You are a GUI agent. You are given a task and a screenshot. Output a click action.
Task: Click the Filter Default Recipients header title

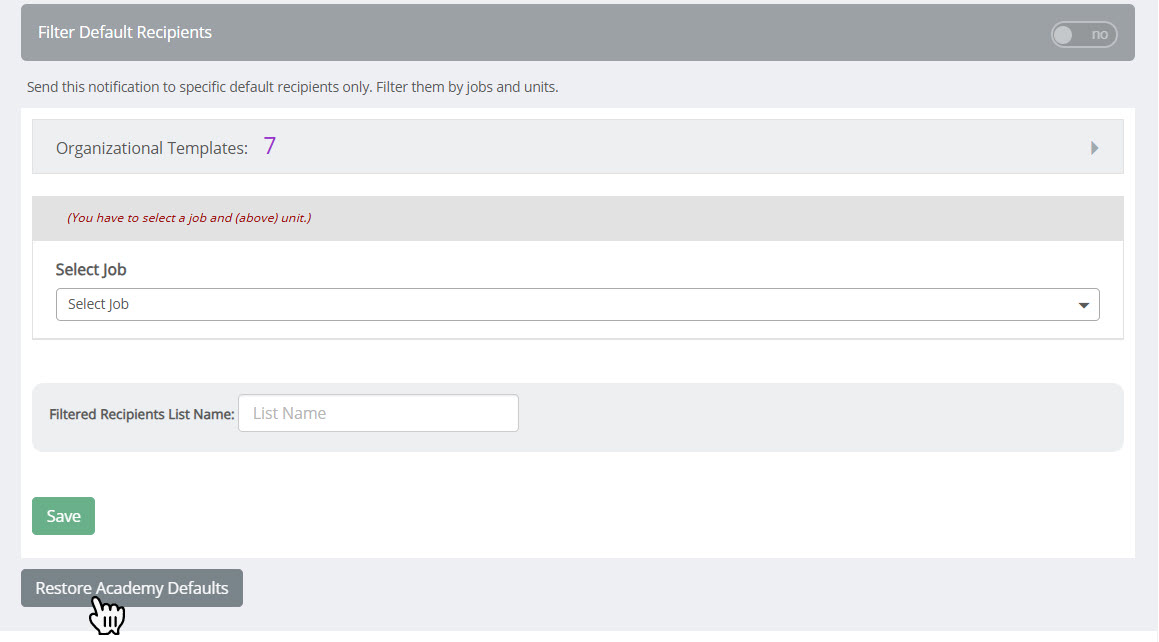[x=125, y=32]
